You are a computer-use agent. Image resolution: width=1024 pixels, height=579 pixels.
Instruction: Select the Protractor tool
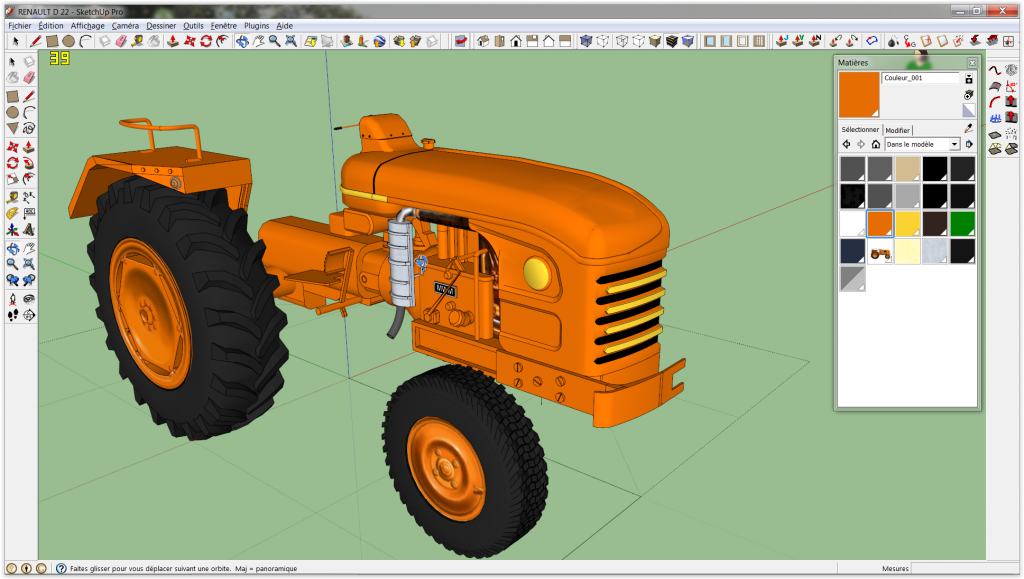click(x=12, y=213)
